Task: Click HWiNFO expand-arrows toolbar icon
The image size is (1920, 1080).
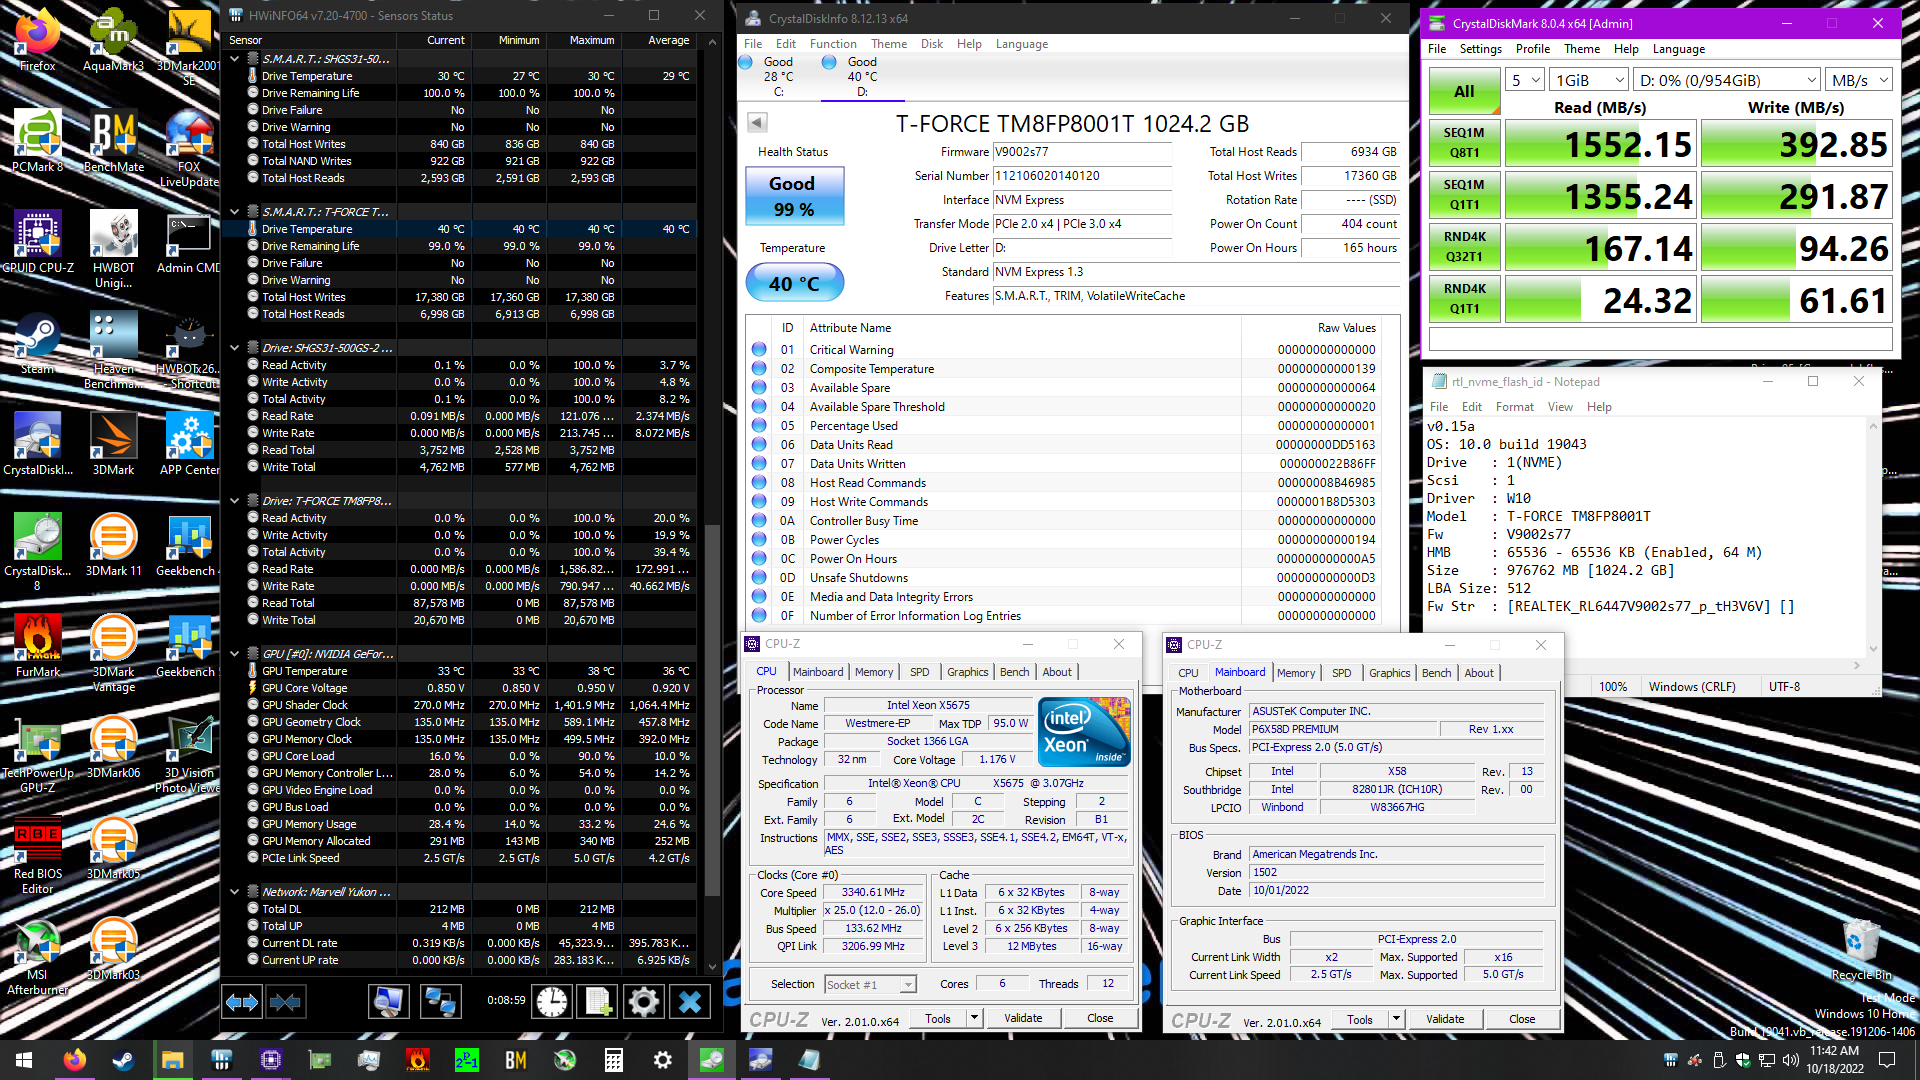Action: 243,1001
